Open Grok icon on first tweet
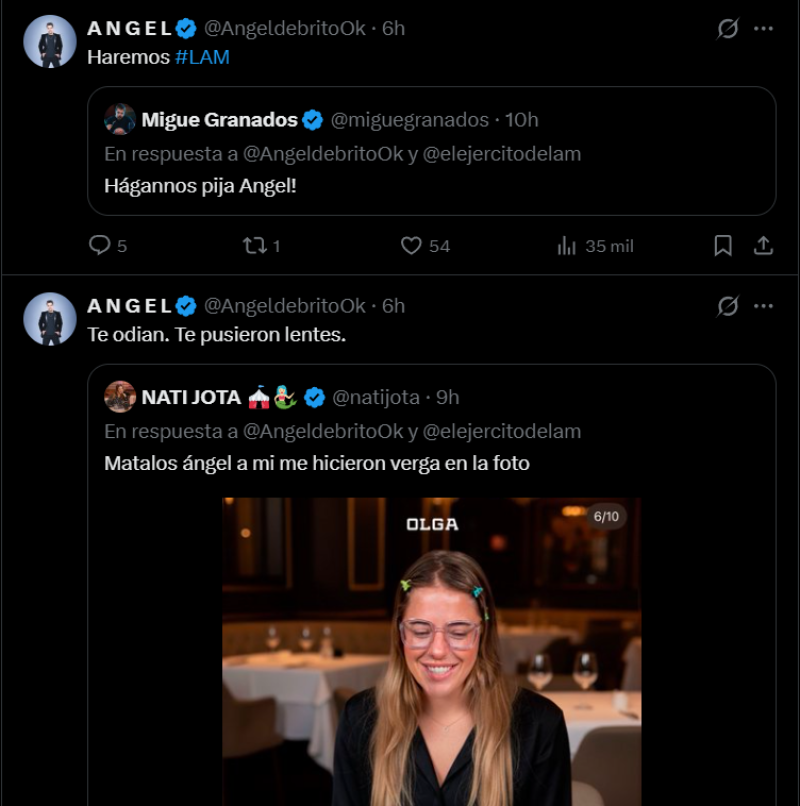Image resolution: width=800 pixels, height=806 pixels. (x=728, y=28)
